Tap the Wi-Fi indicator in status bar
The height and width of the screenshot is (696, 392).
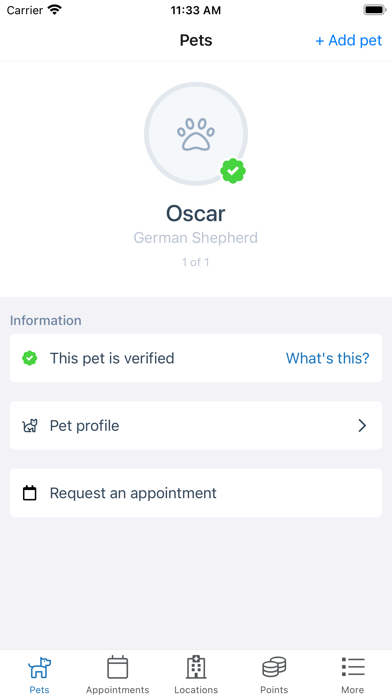tap(55, 10)
